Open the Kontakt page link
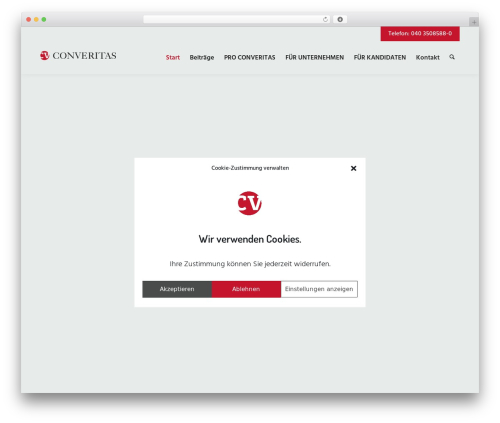Viewport: 500px width, 423px height. (x=427, y=57)
